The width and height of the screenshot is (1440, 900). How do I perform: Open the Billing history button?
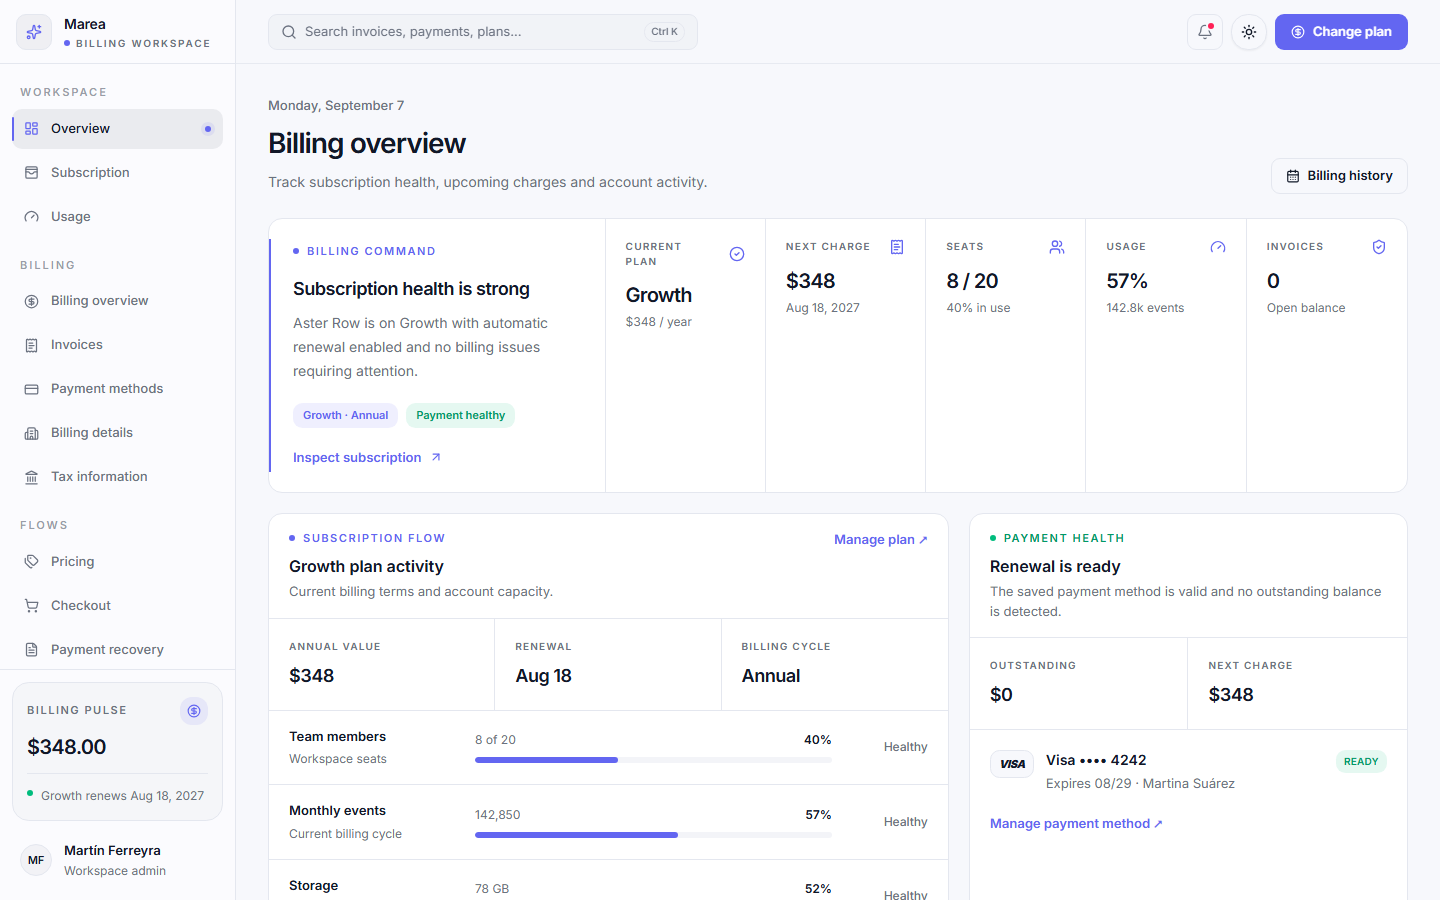pyautogui.click(x=1339, y=176)
